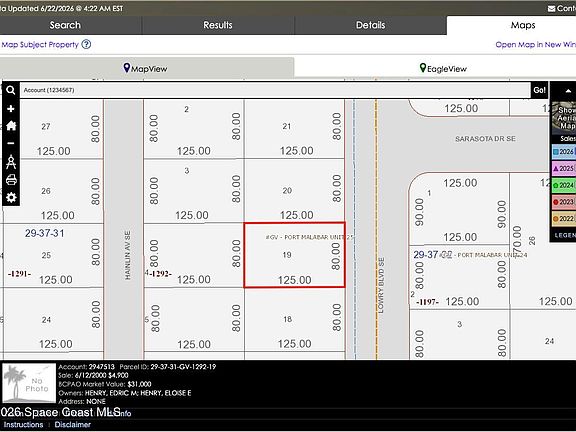Viewport: 576px width, 432px height.
Task: Return to map home extent icon
Action: point(11,126)
